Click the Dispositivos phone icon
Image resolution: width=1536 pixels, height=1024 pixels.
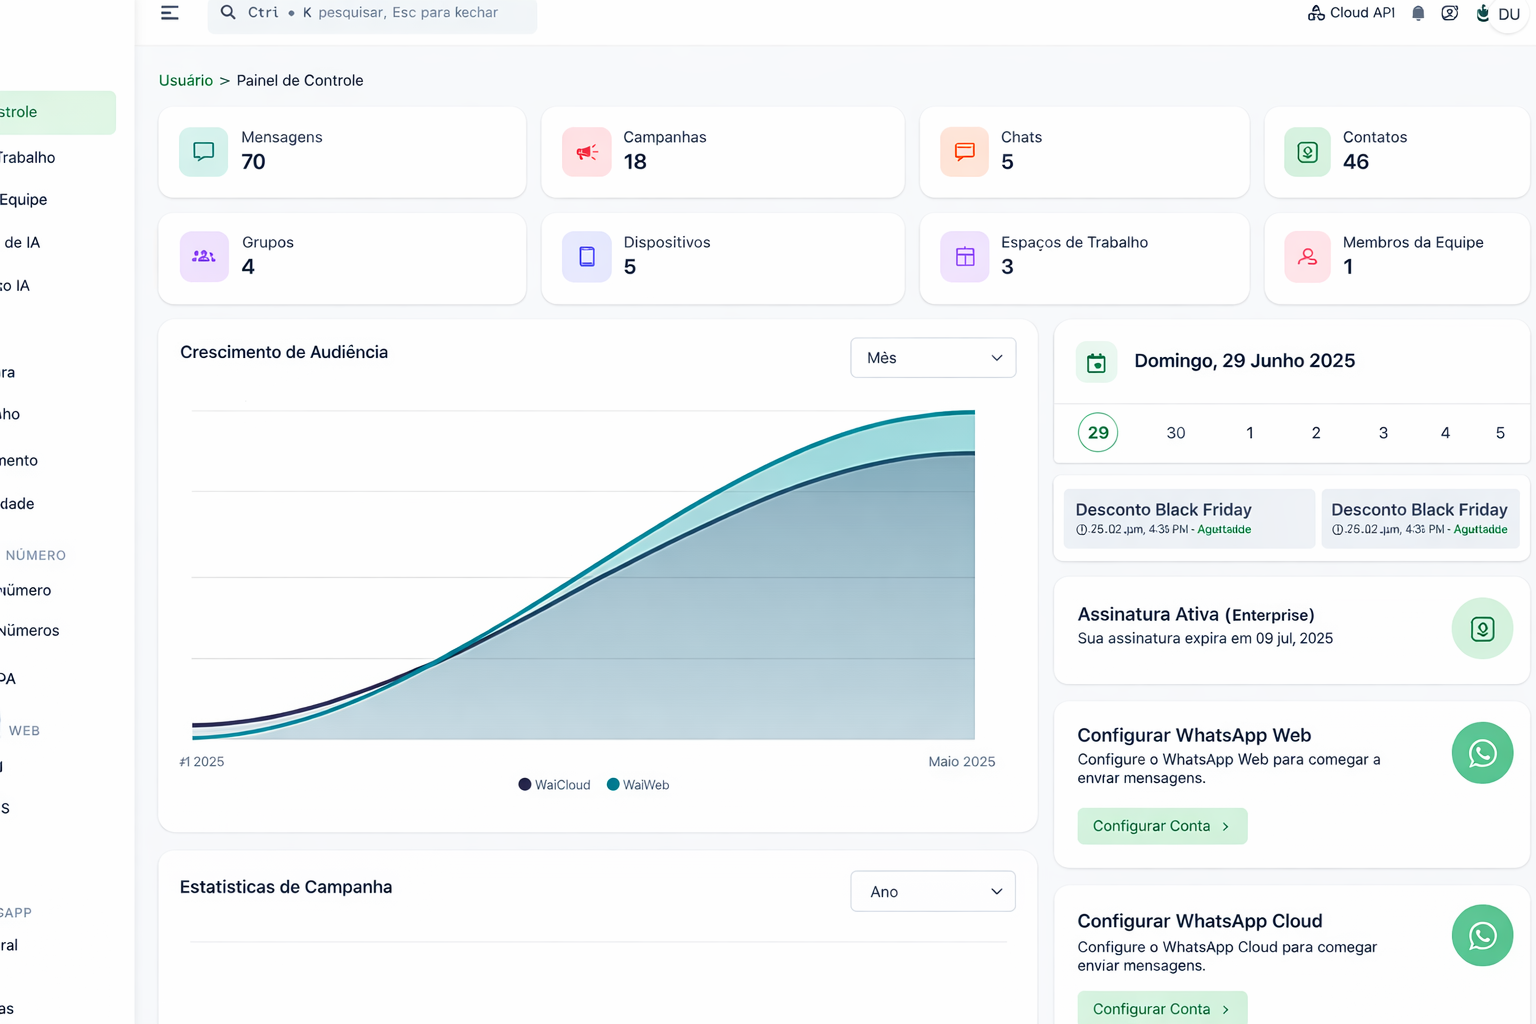click(x=586, y=257)
